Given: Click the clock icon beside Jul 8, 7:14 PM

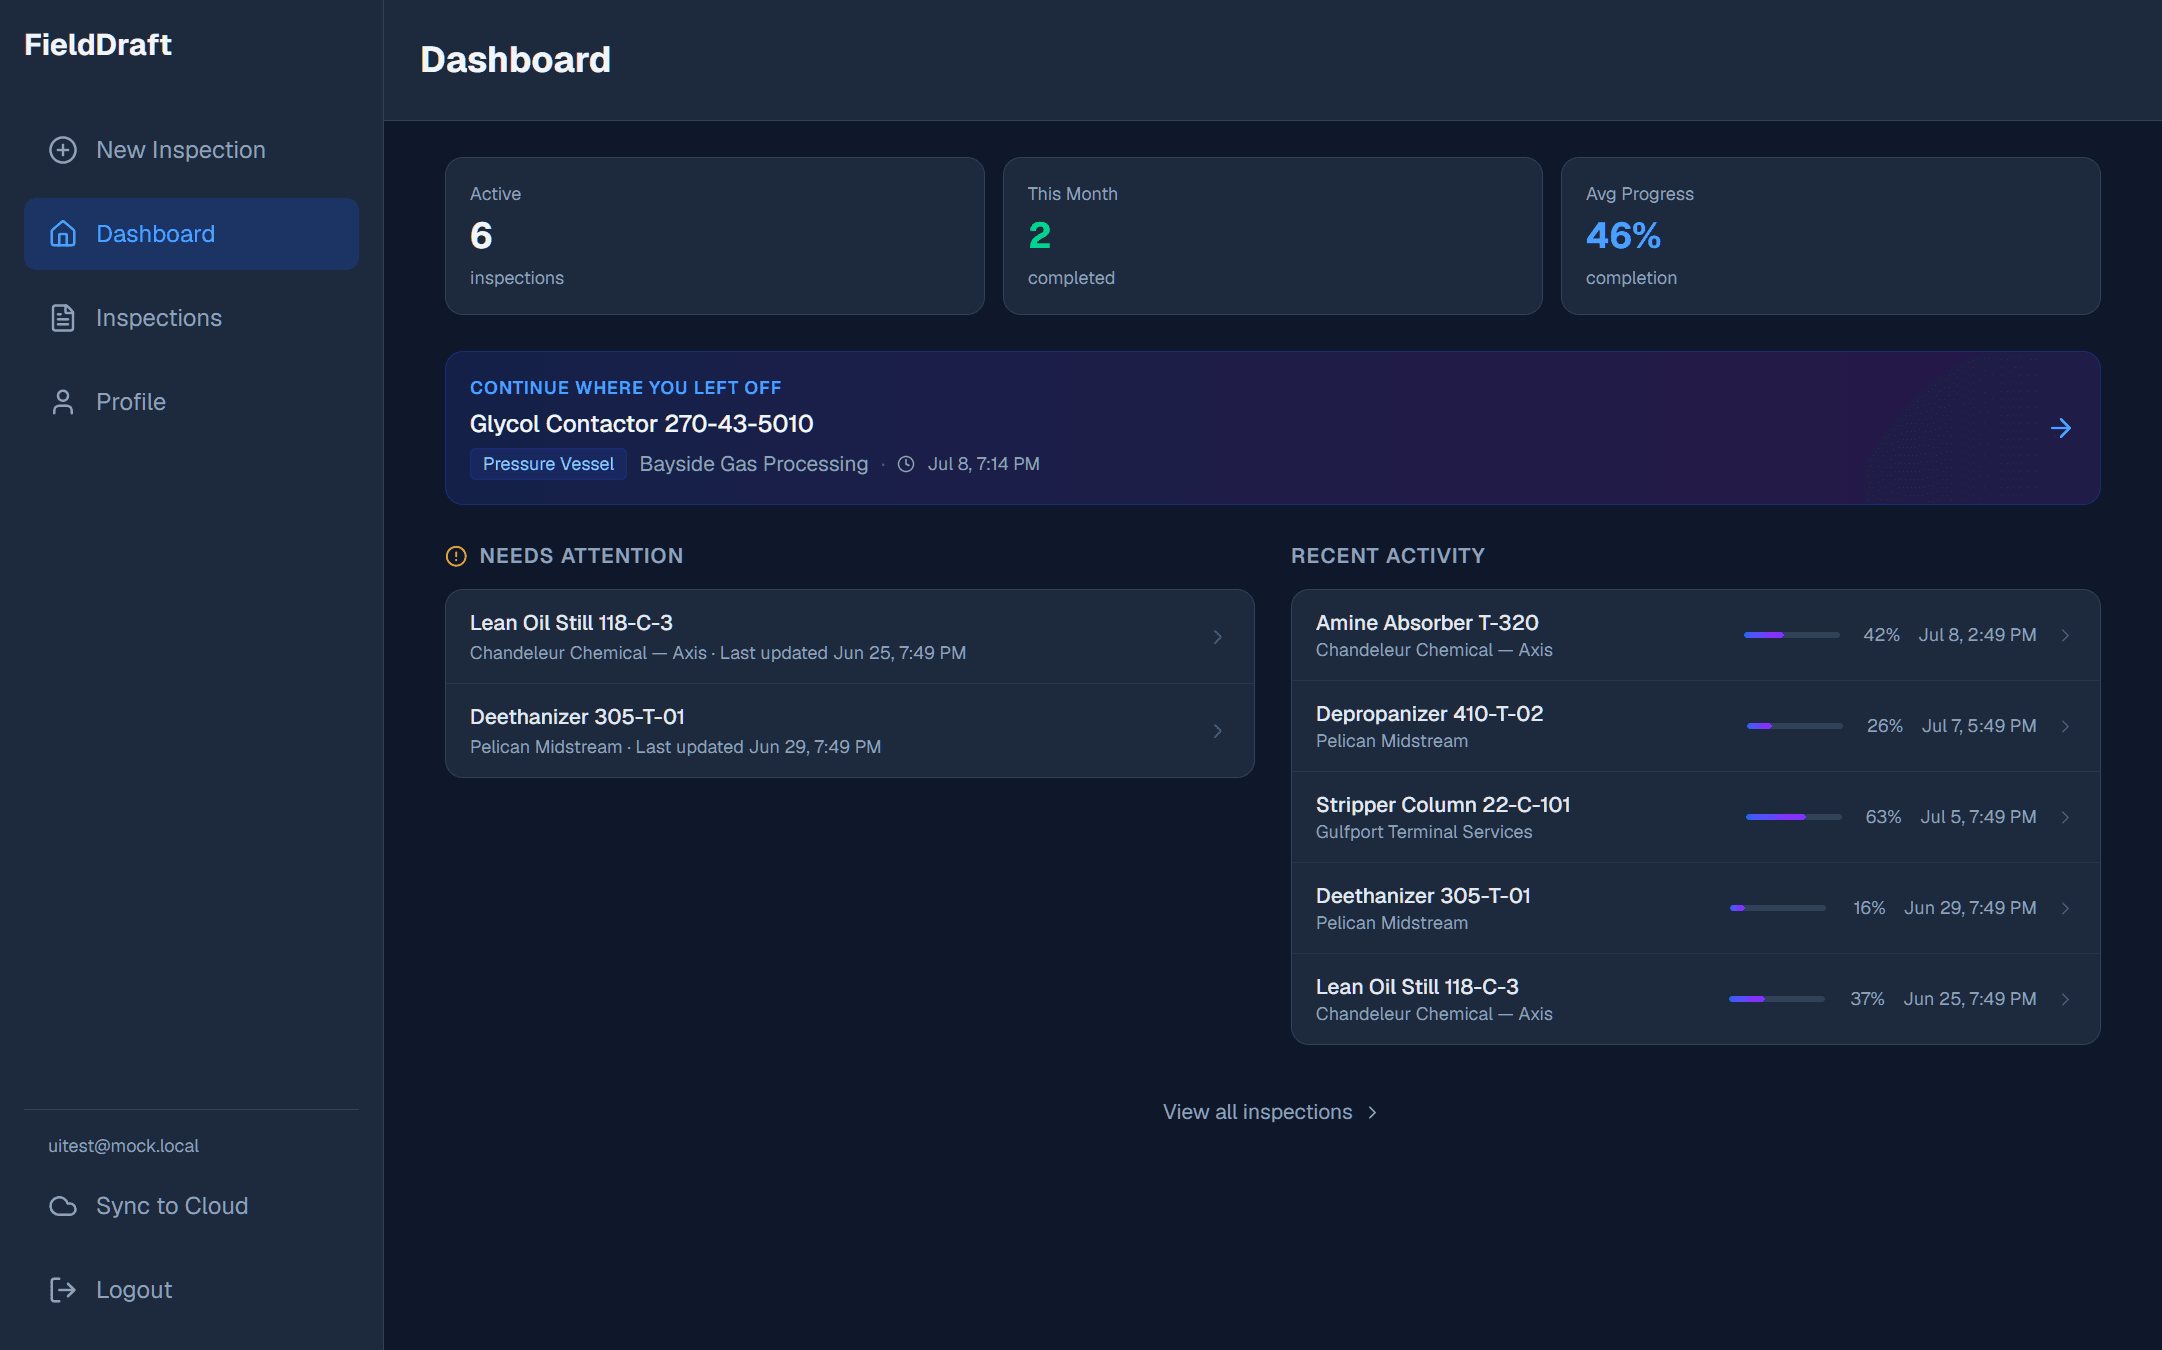Looking at the screenshot, I should [906, 464].
